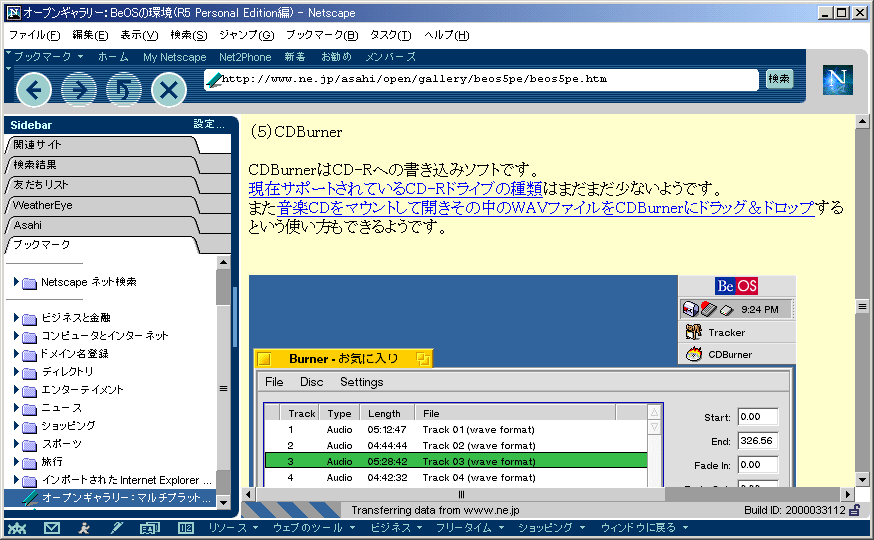874x540 pixels.
Task: Open the Navigator icon in the bottom taskbar
Action: tap(17, 528)
